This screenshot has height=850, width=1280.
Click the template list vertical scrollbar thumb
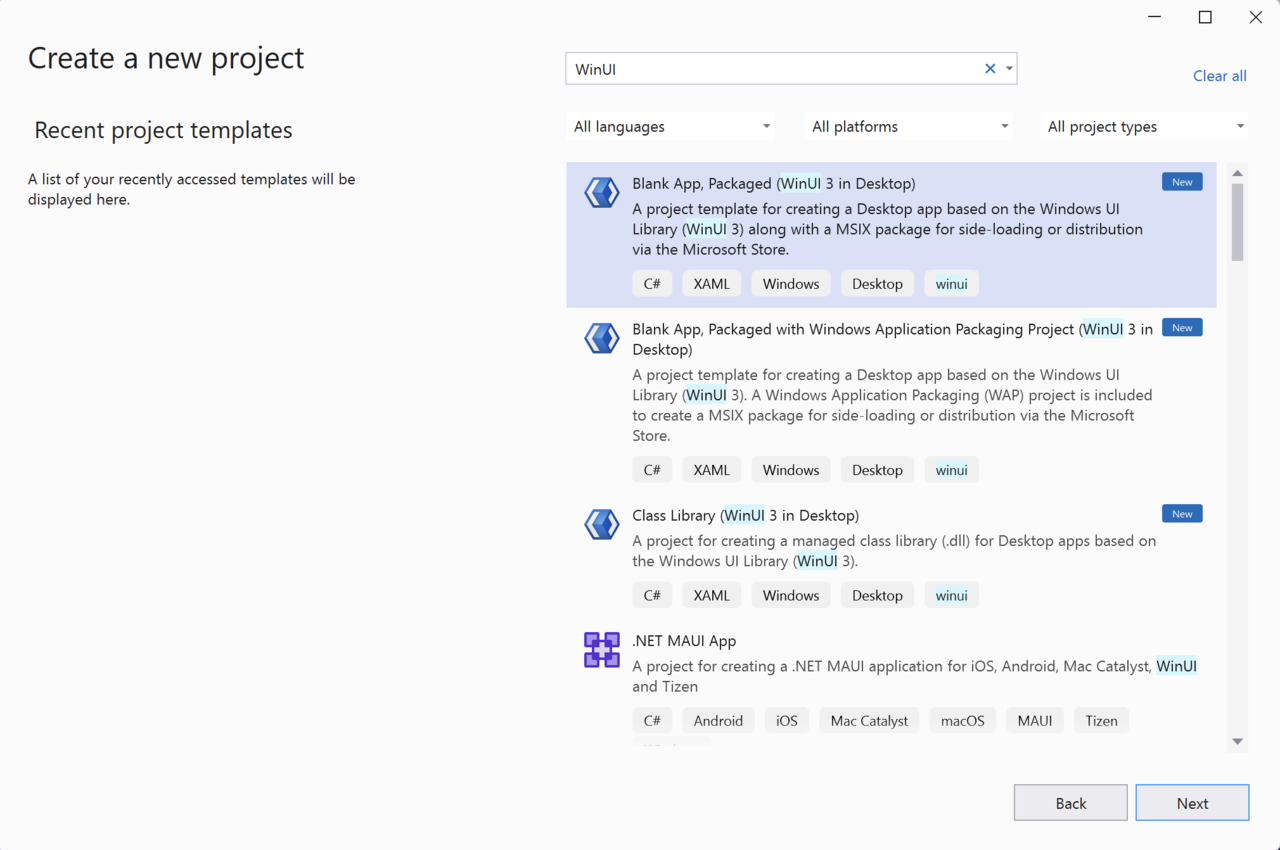coord(1237,222)
